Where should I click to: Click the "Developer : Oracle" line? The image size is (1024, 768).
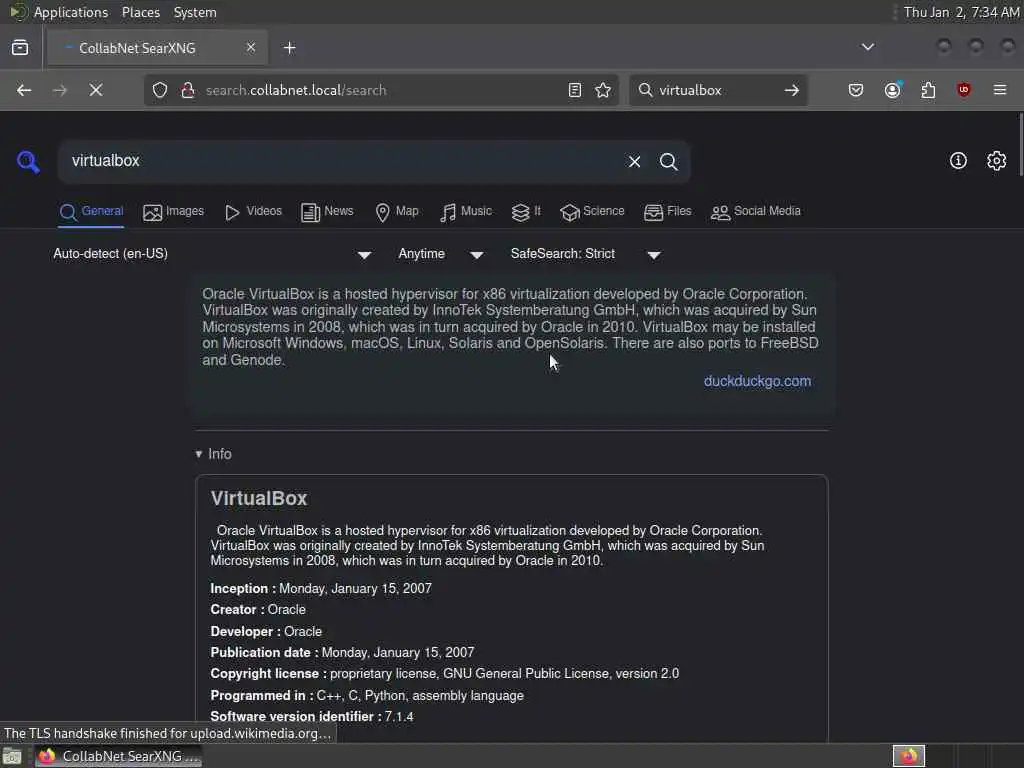tap(266, 632)
